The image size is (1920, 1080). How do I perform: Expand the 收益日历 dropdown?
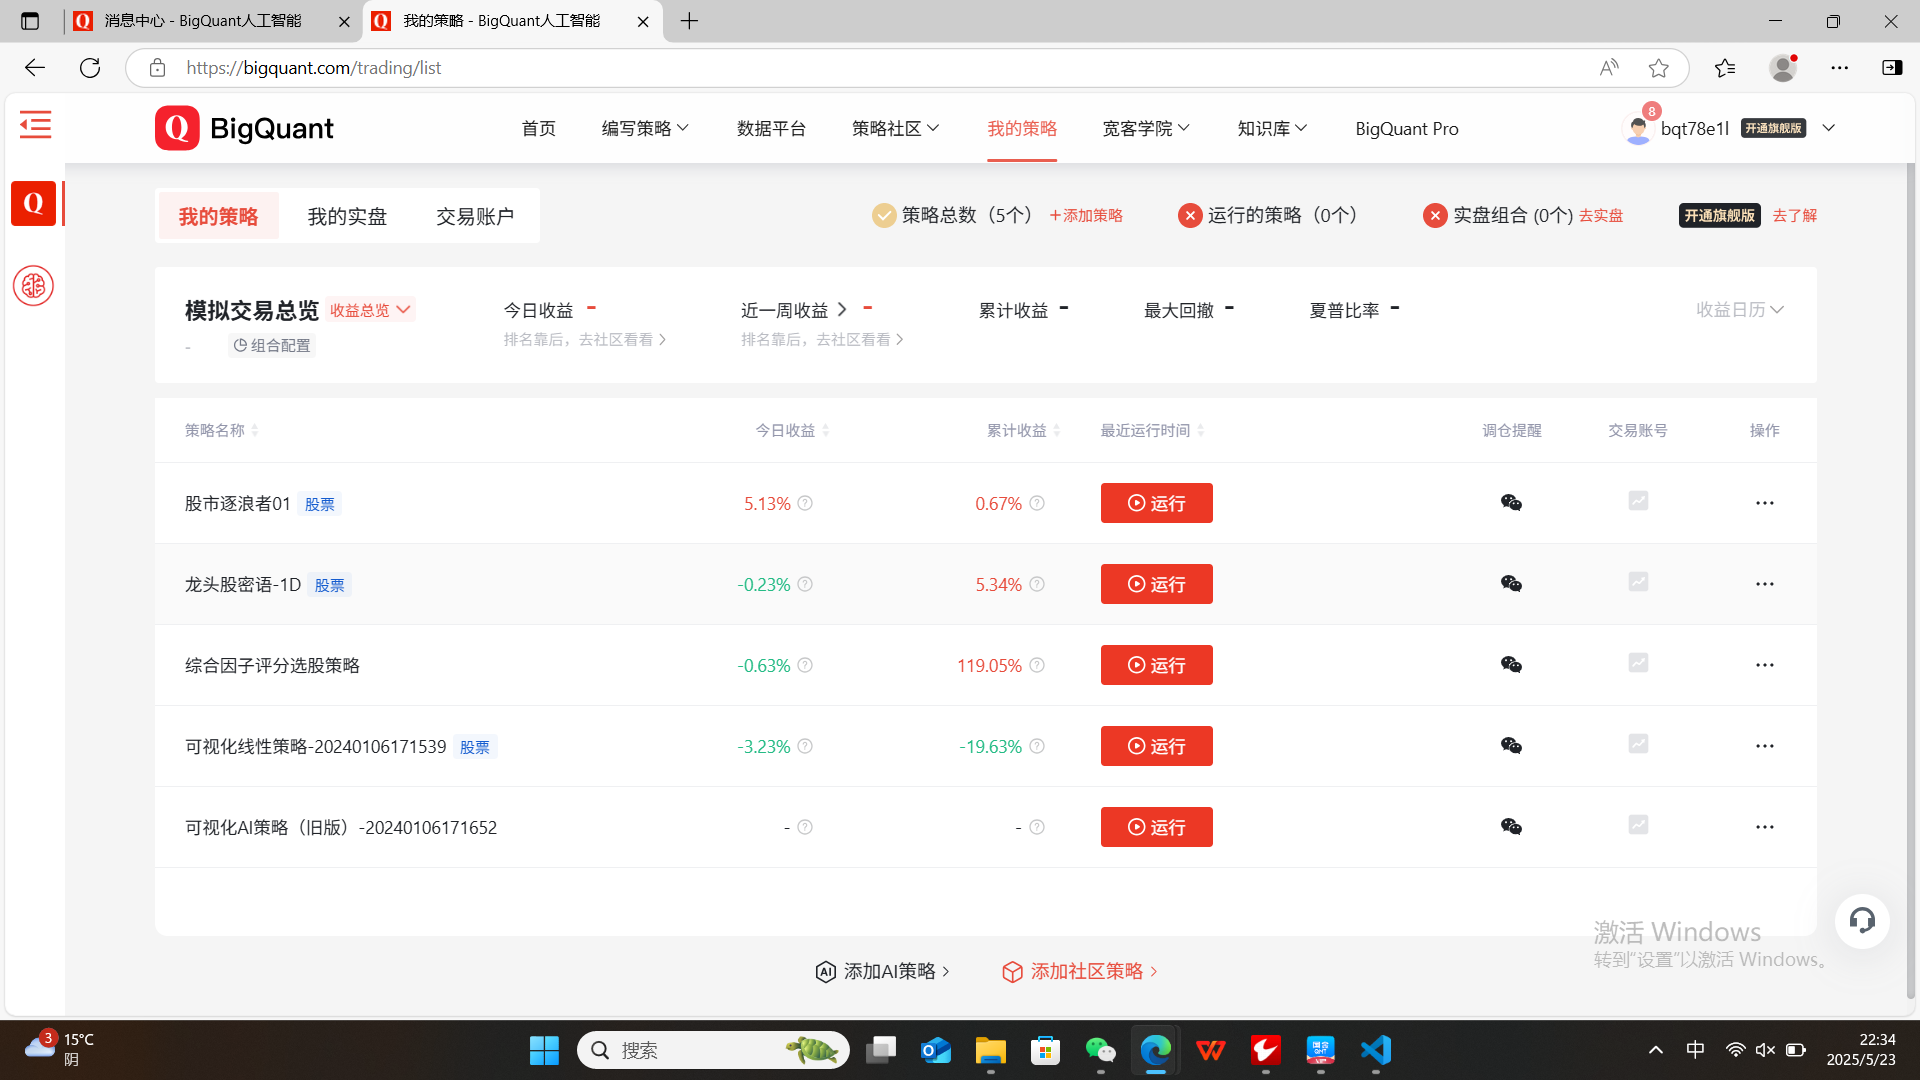coord(1739,310)
